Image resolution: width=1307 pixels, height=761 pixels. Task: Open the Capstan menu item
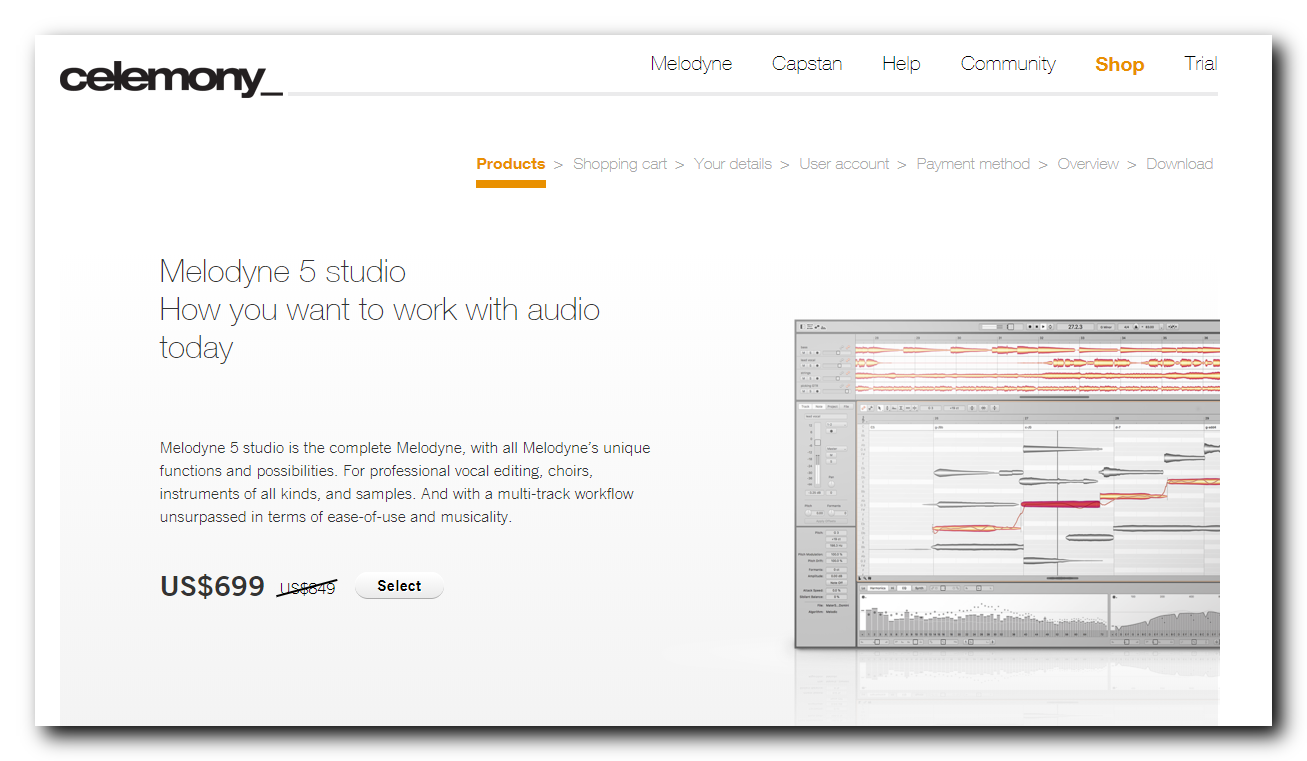point(807,64)
